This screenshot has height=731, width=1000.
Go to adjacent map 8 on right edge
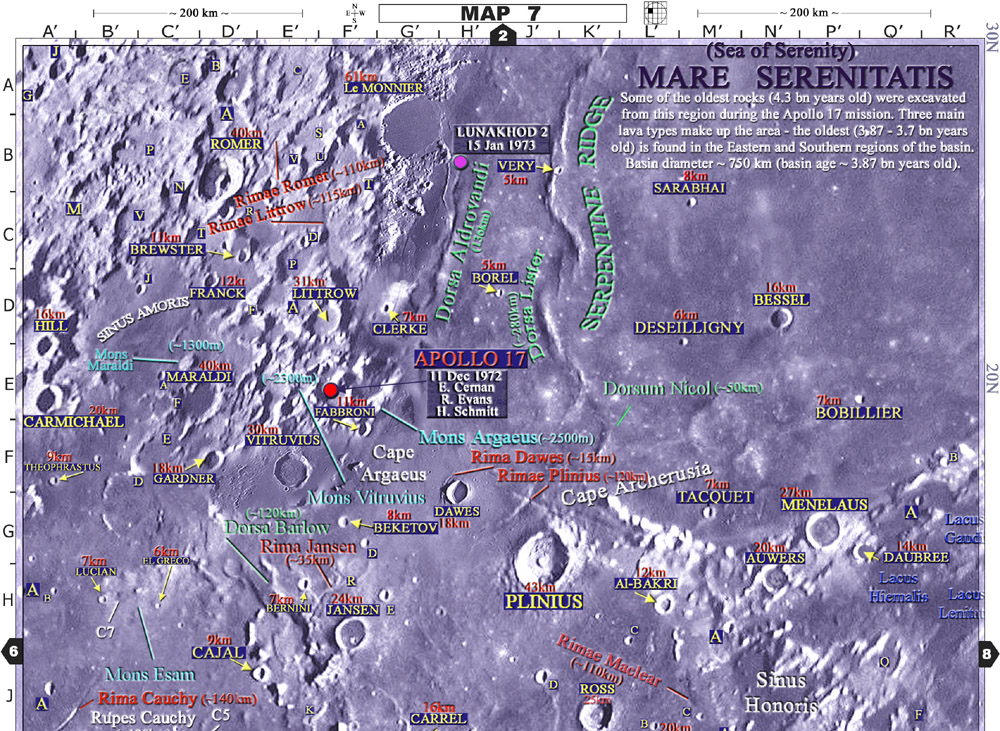986,651
